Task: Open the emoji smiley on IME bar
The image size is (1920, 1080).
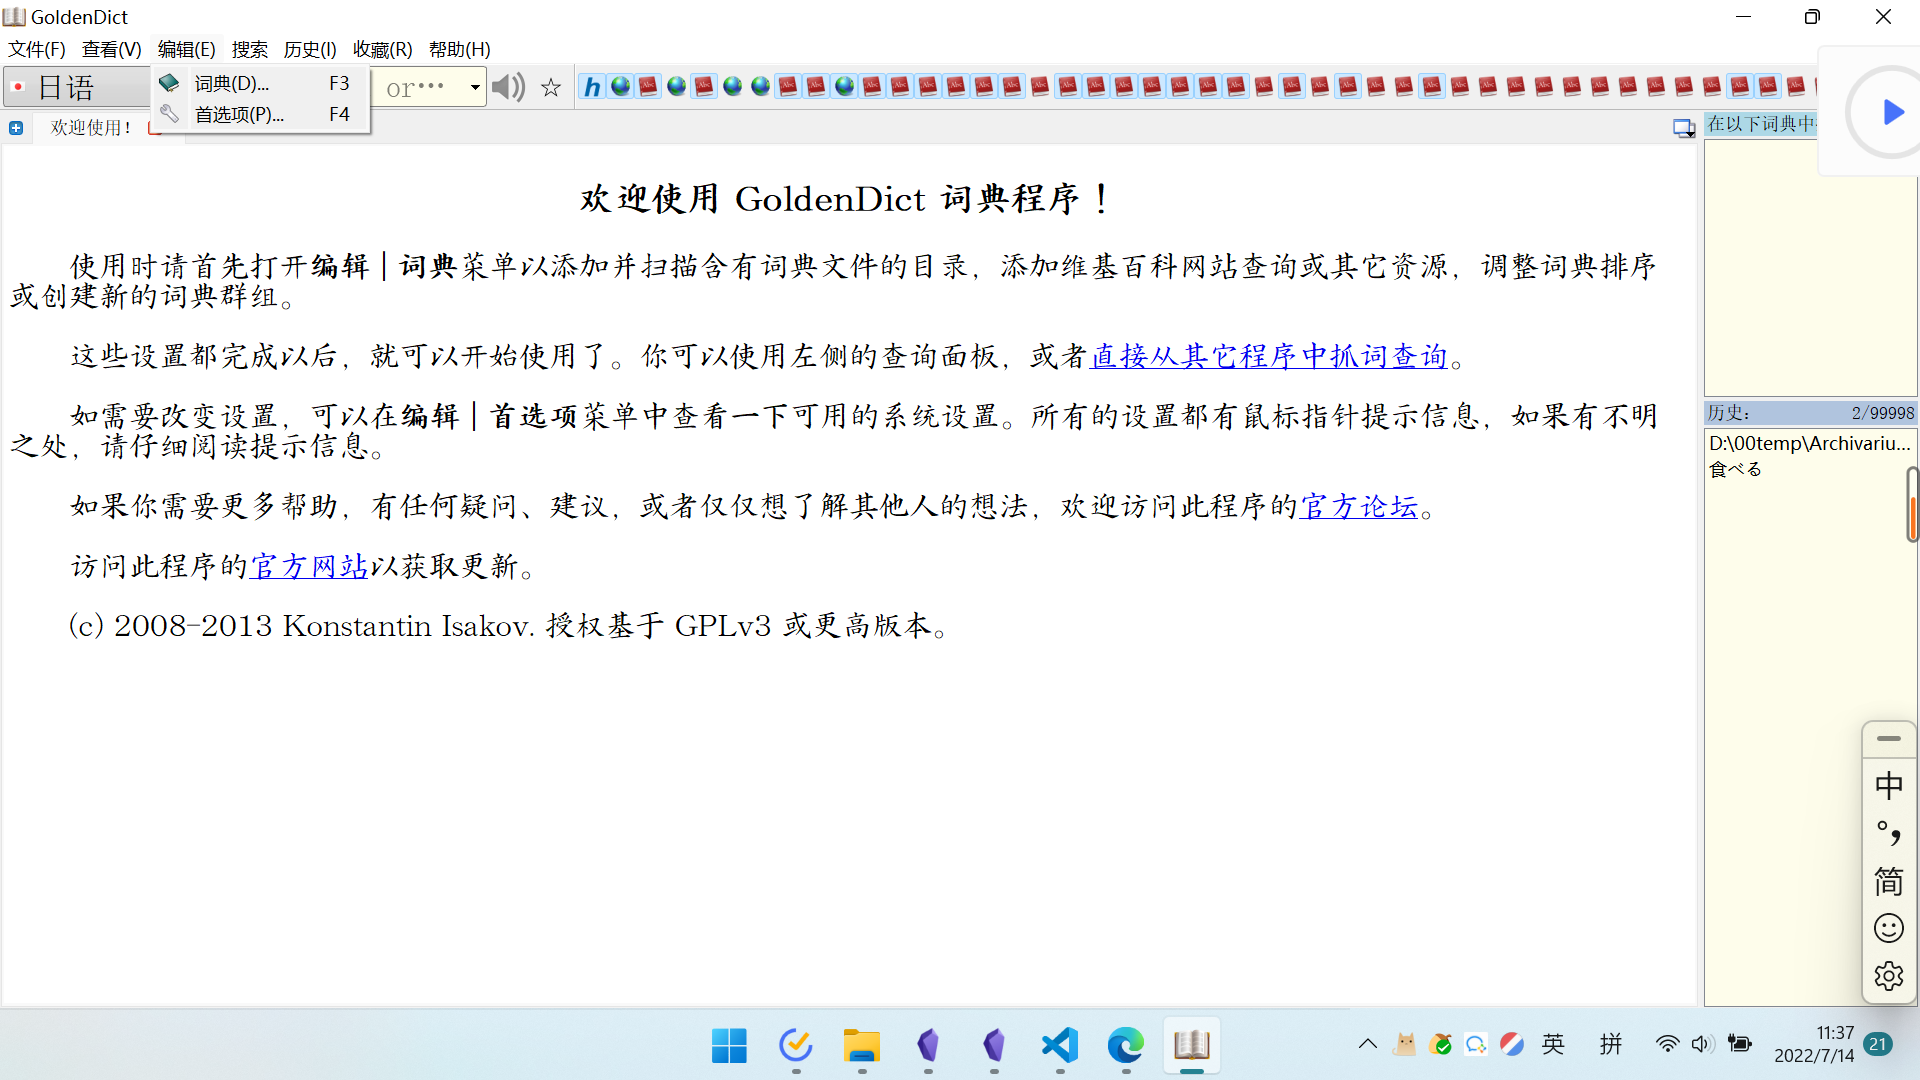Action: (1888, 929)
